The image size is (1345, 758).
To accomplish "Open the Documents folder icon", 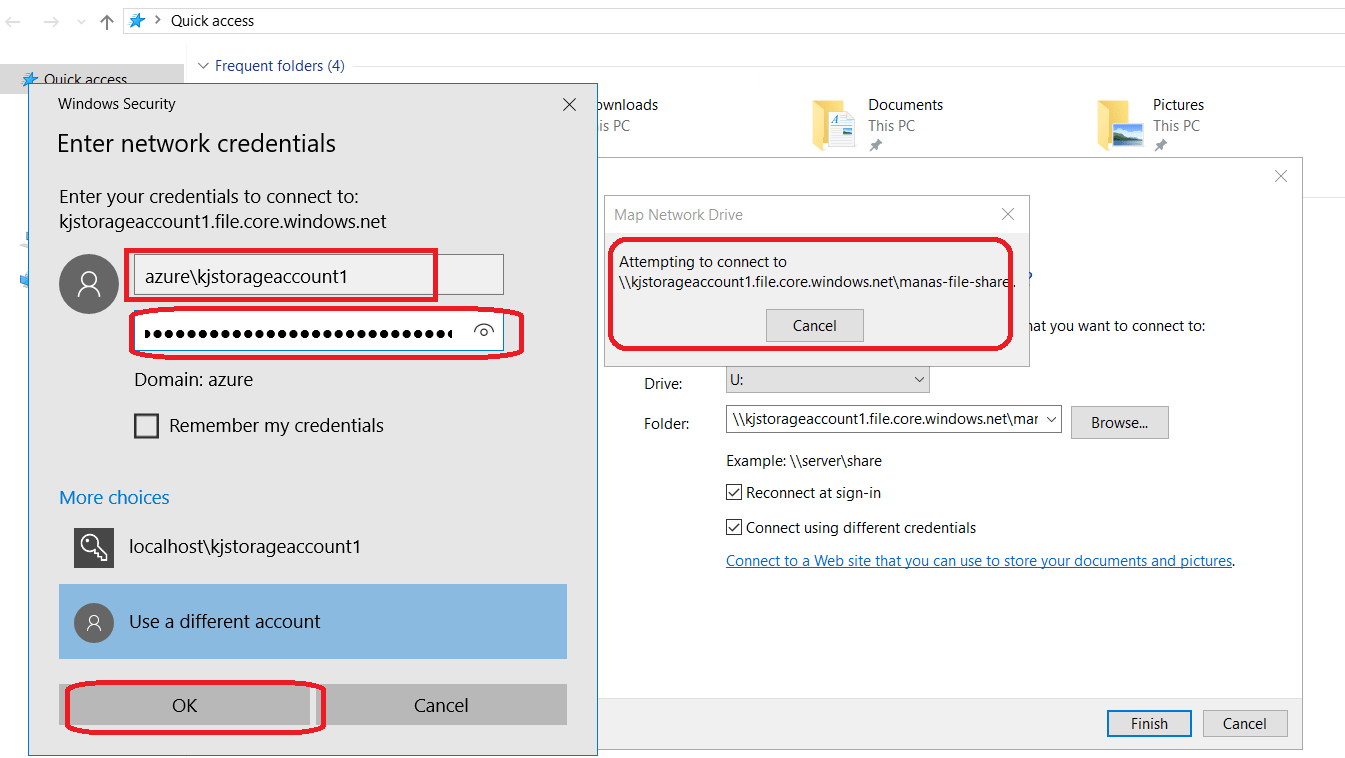I will click(833, 124).
